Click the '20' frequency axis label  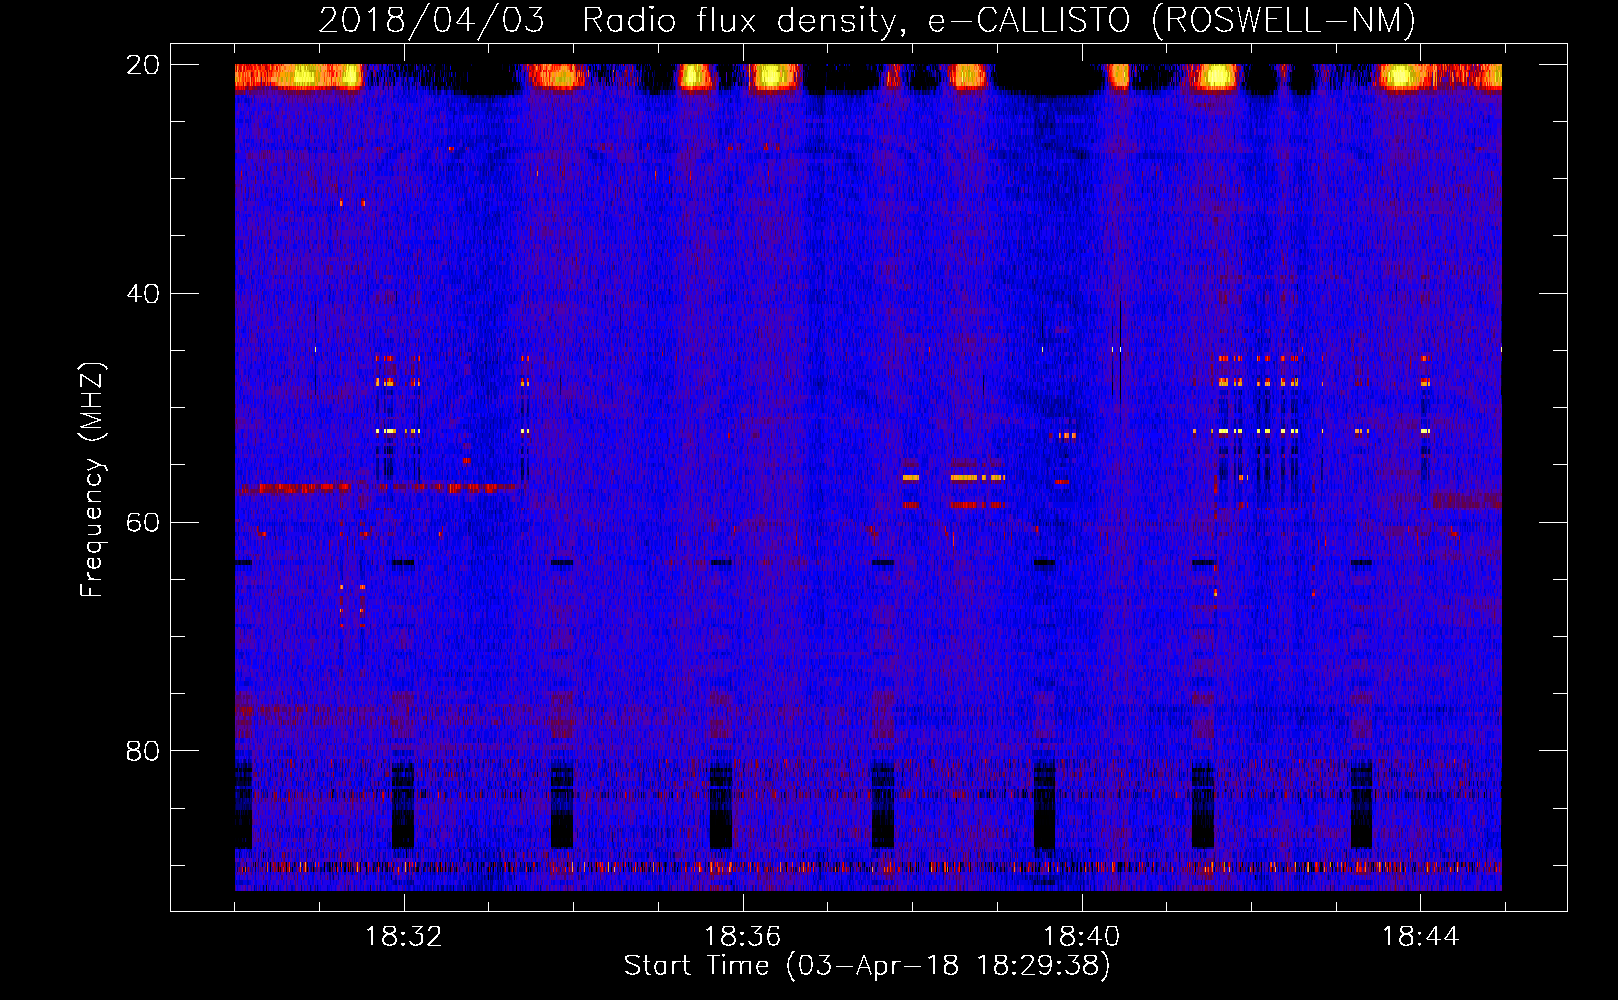142,65
